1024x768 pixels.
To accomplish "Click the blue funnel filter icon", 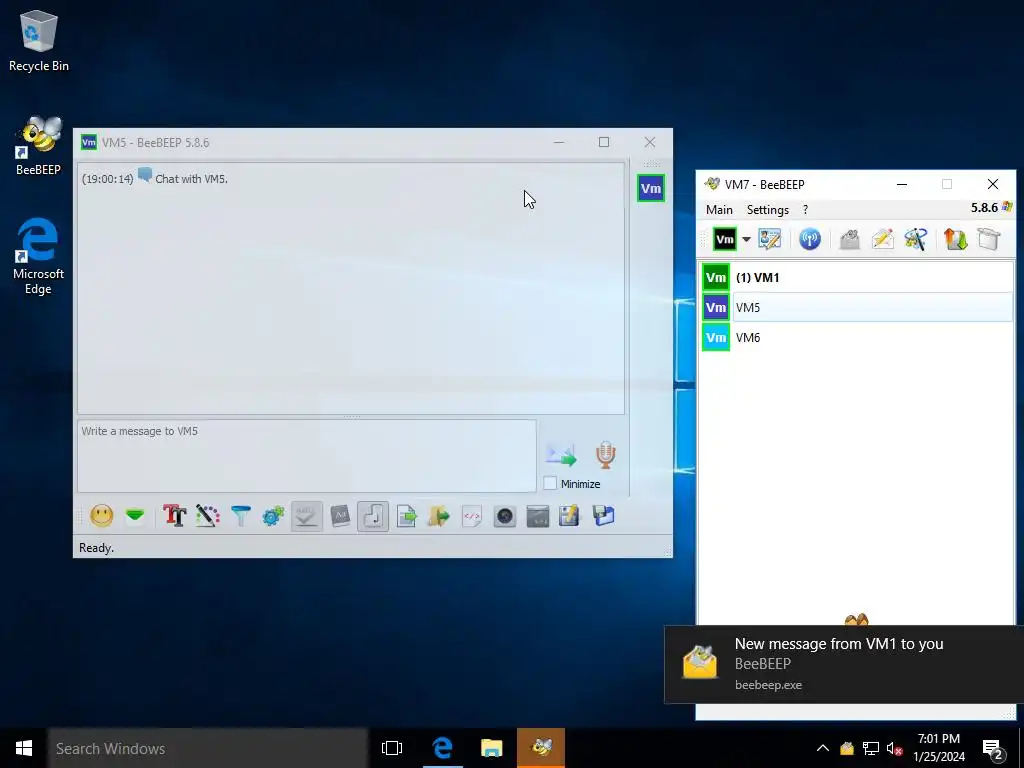I will [x=241, y=516].
